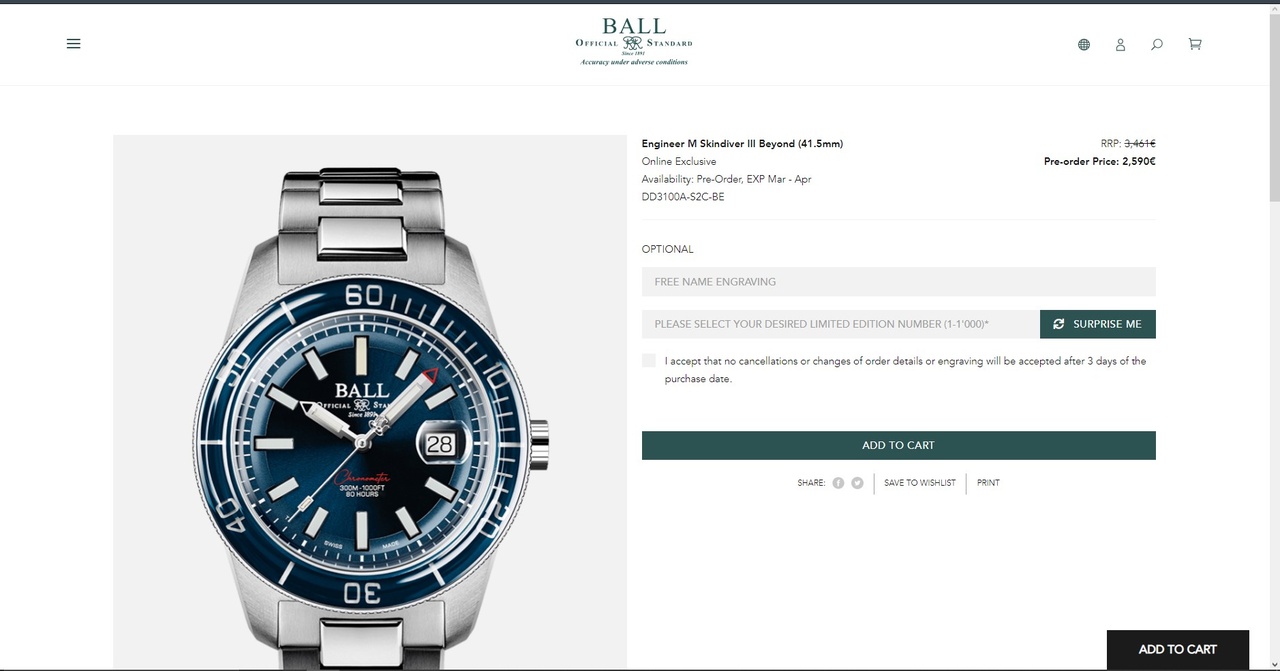Open the user account icon
This screenshot has width=1280, height=671.
tap(1121, 44)
